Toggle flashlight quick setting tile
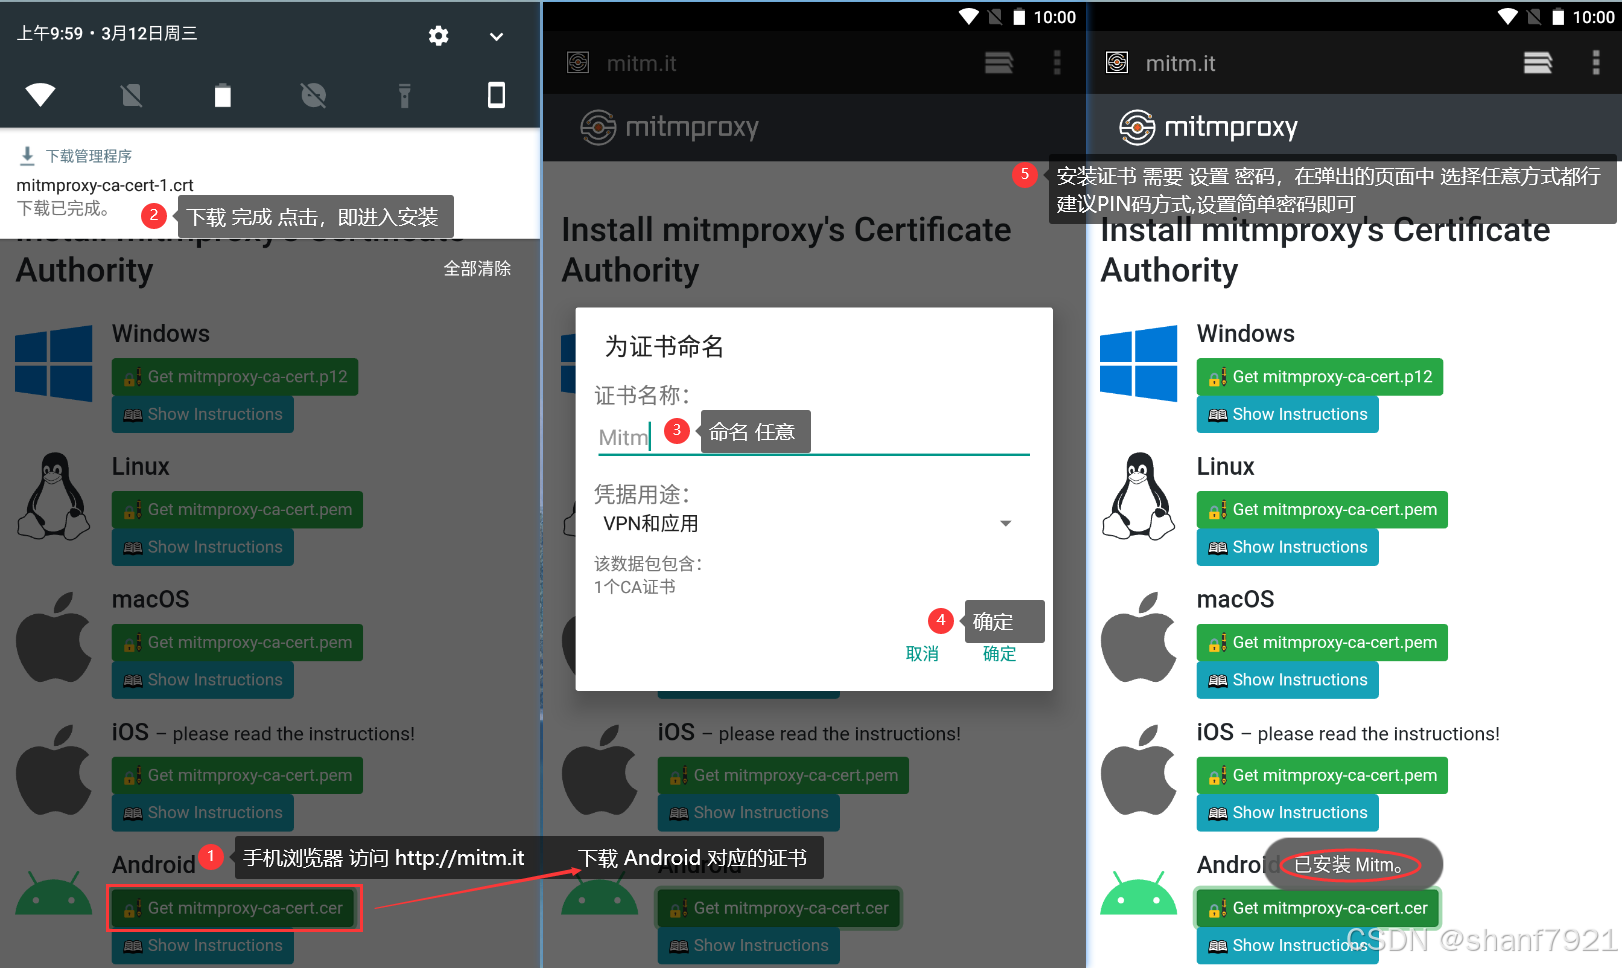Image resolution: width=1622 pixels, height=968 pixels. click(405, 95)
